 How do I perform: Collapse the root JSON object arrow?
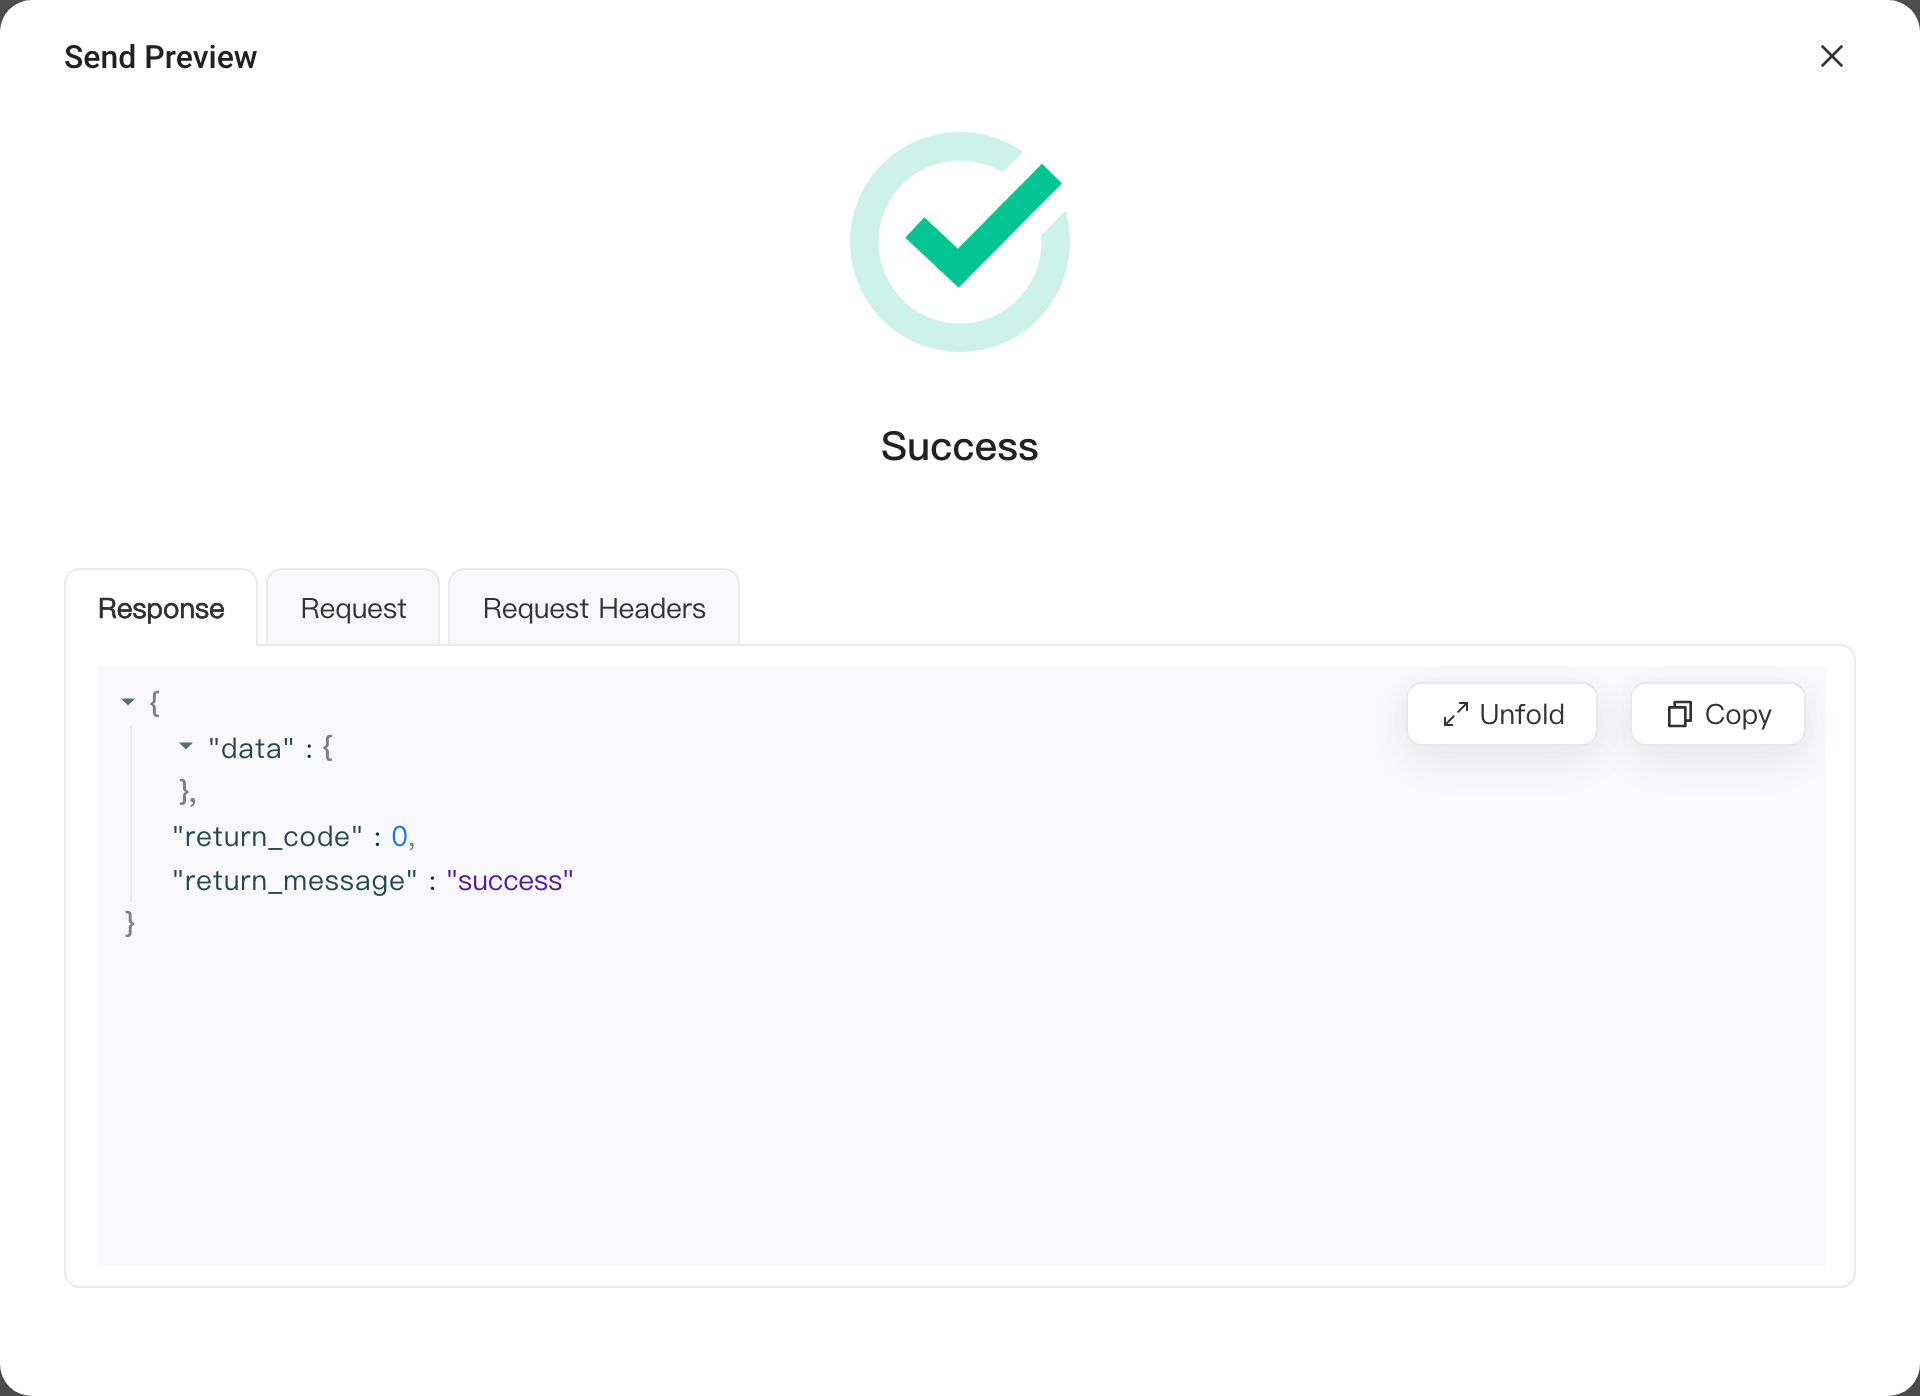[x=128, y=702]
